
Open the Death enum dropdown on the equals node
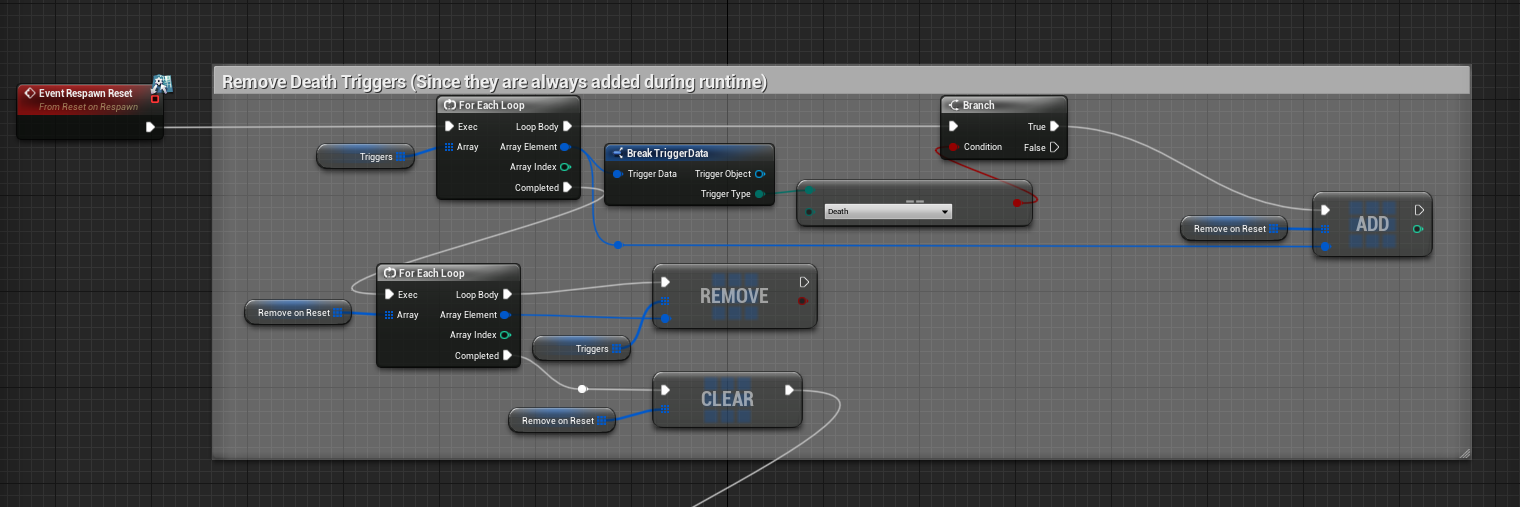click(x=887, y=211)
